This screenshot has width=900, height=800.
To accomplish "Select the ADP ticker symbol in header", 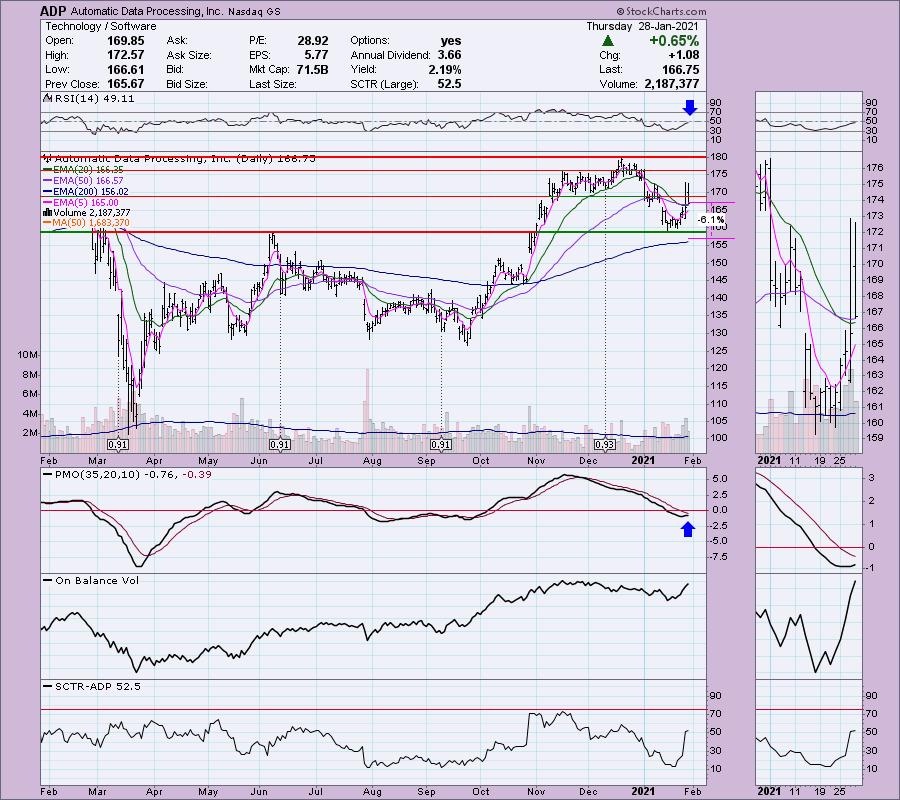I will (x=53, y=11).
